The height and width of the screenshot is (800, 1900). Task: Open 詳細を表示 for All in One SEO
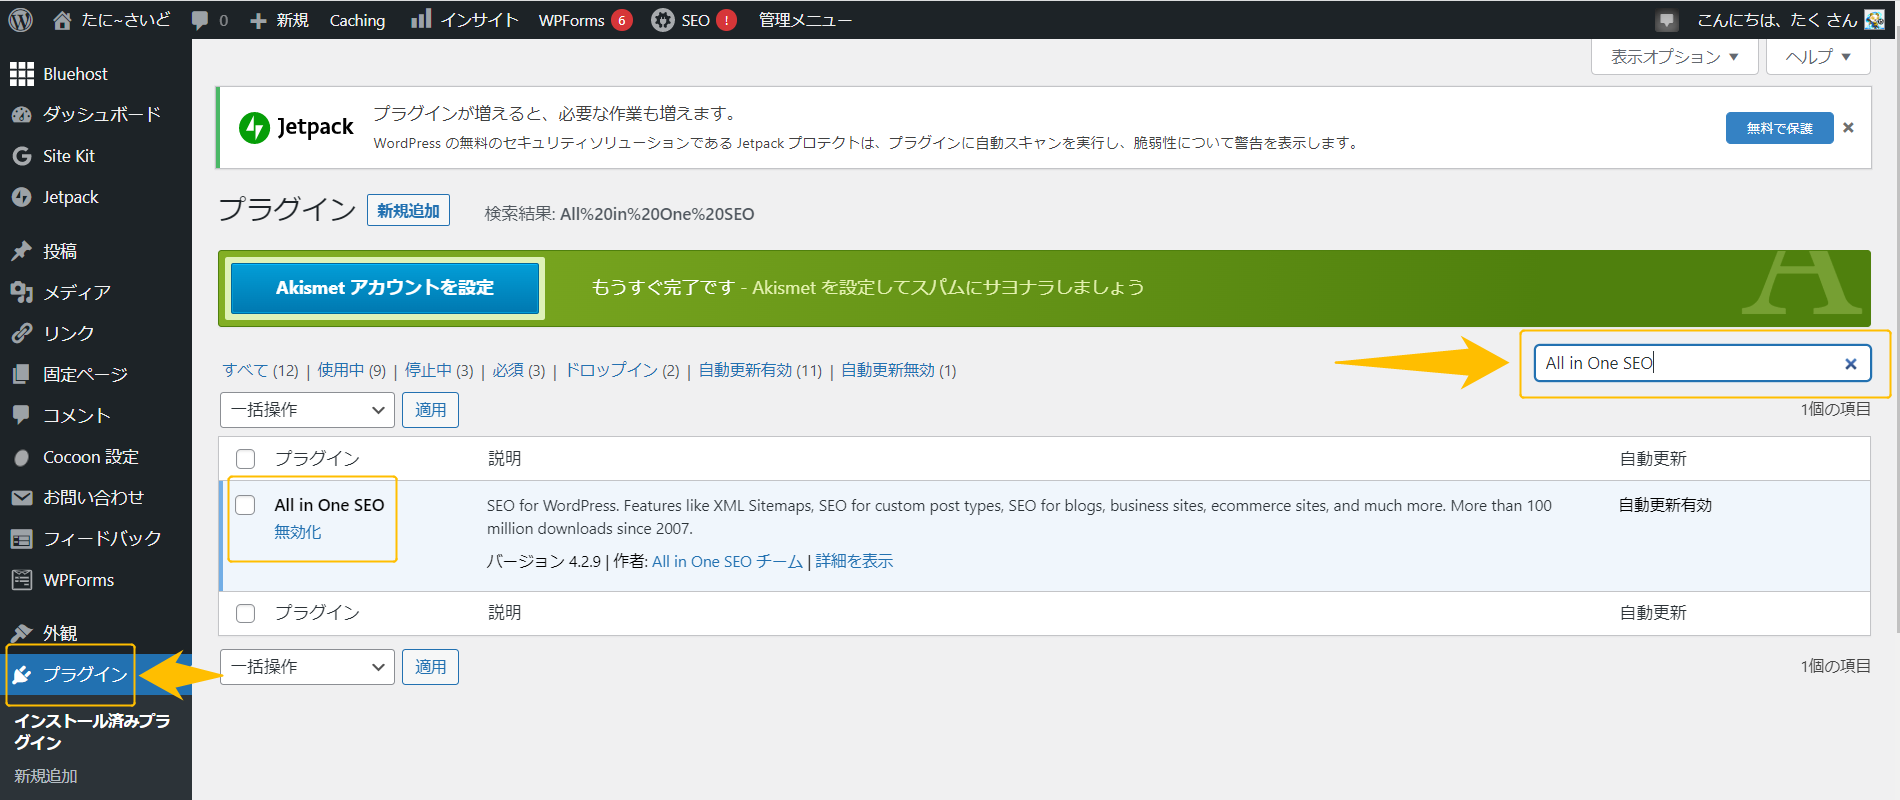854,561
